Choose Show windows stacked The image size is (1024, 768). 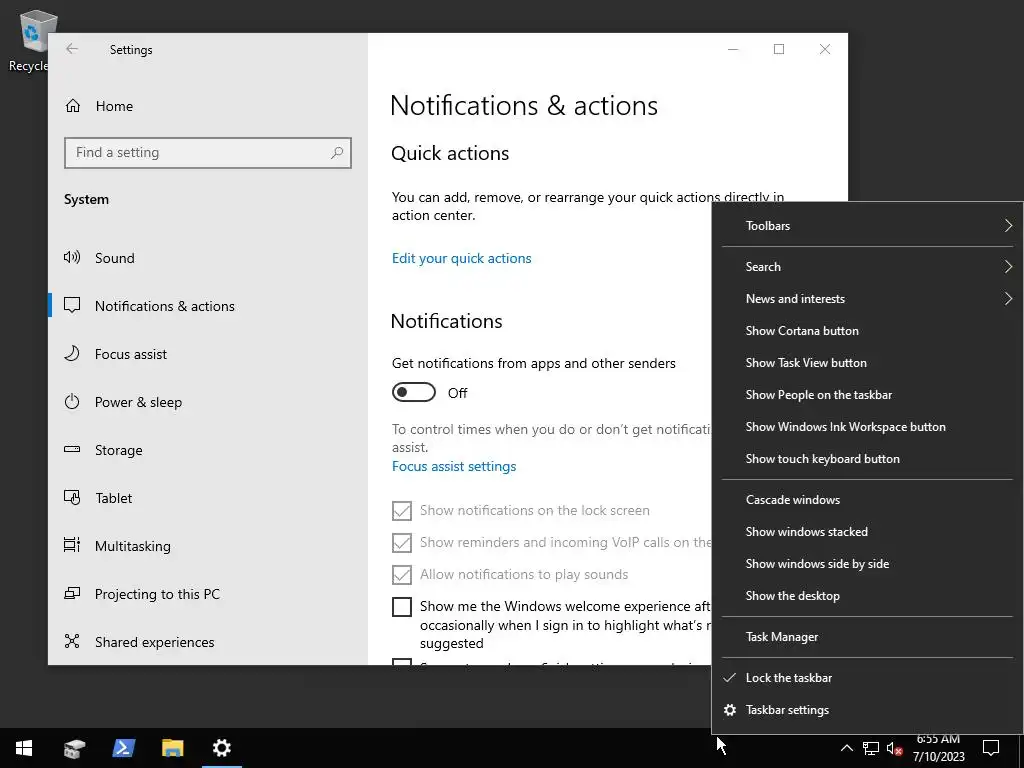tap(867, 532)
